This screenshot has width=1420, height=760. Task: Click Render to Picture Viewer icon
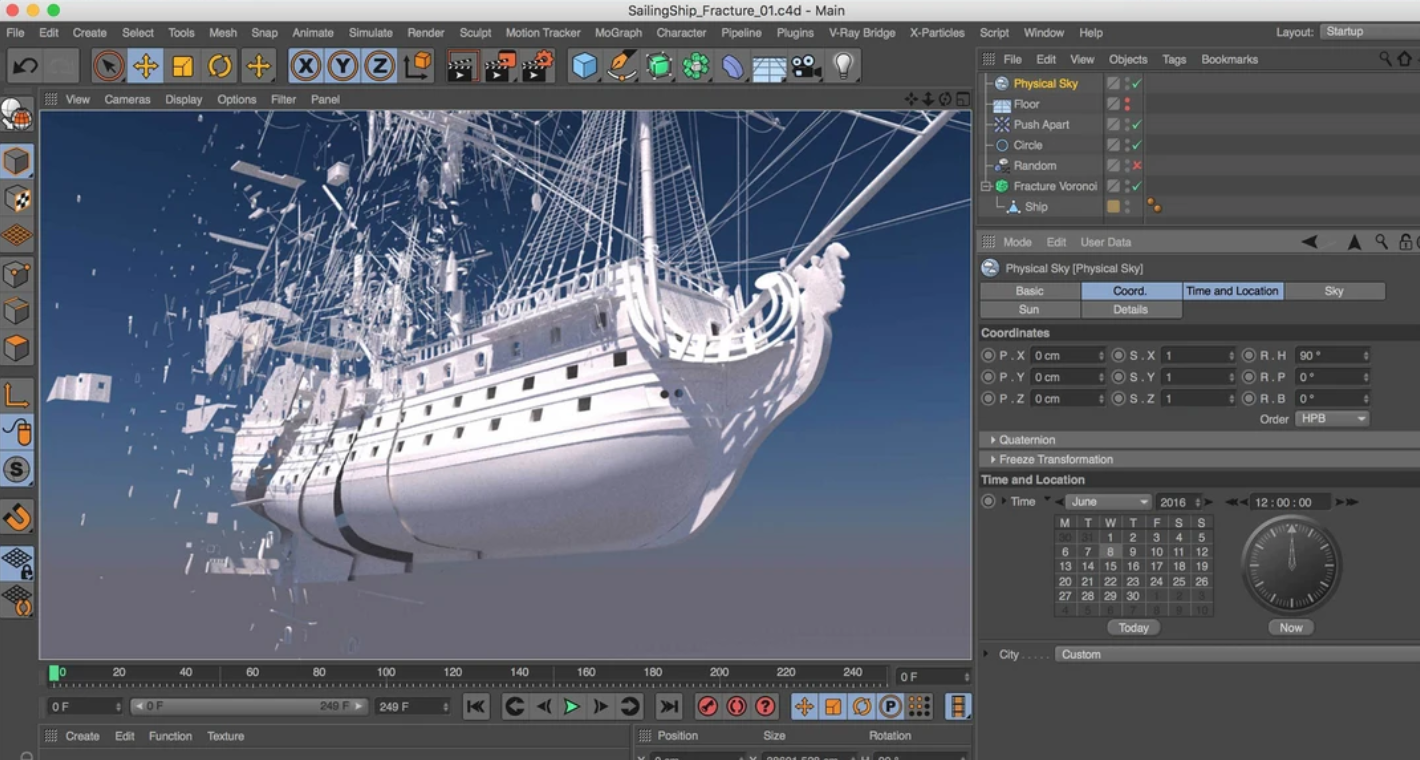tap(498, 67)
